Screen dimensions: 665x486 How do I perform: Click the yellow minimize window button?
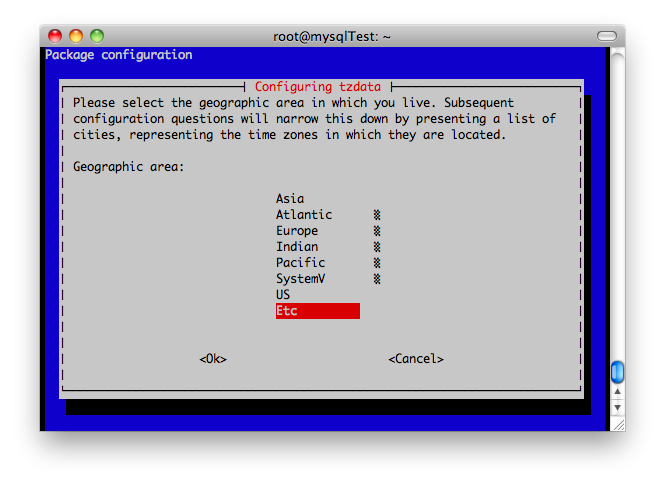pyautogui.click(x=76, y=36)
